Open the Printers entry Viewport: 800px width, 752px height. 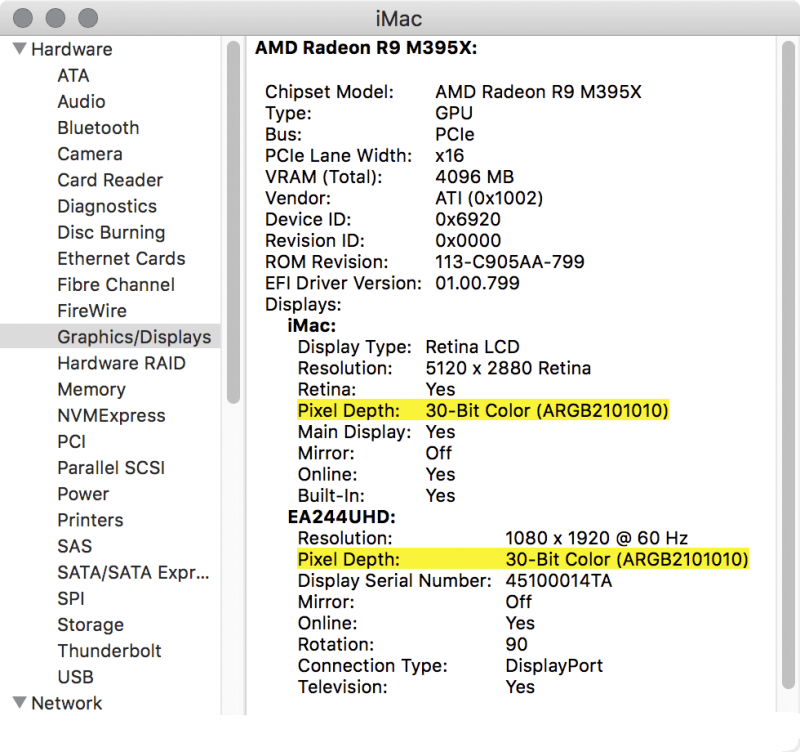coord(90,520)
